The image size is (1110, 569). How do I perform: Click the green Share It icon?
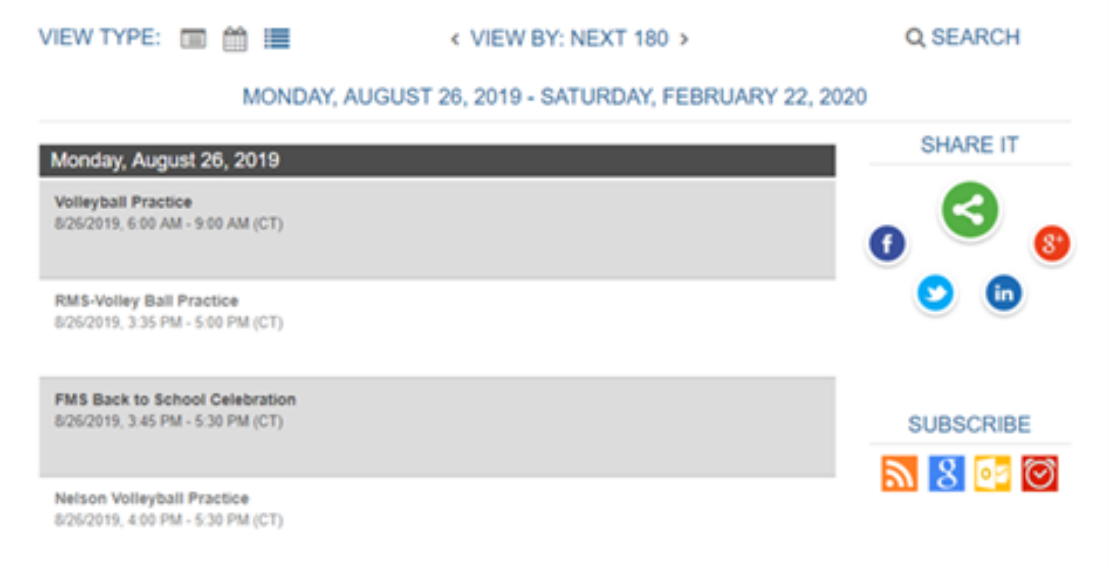coord(969,210)
